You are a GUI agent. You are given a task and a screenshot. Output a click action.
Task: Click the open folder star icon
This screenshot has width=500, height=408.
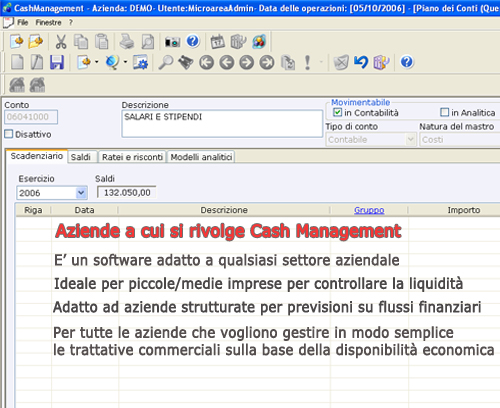36,42
